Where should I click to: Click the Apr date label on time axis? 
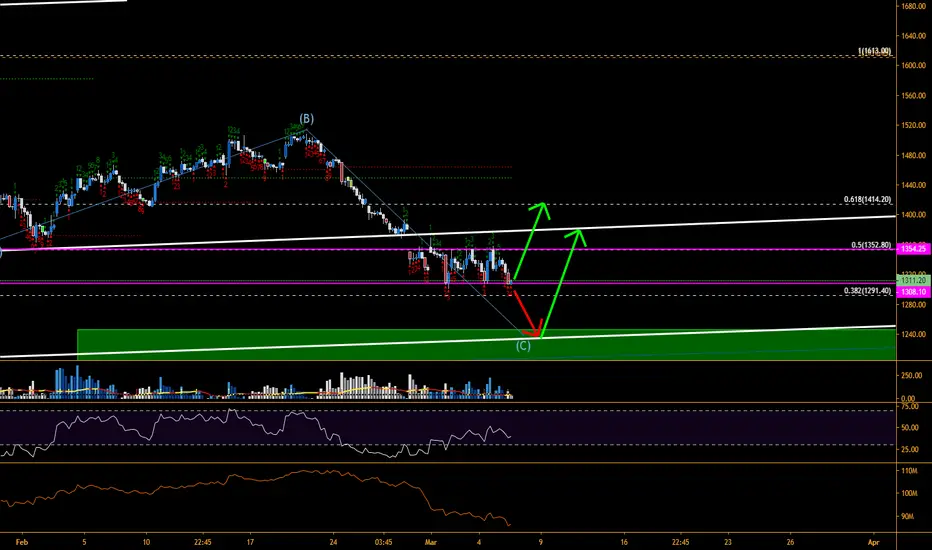(873, 542)
